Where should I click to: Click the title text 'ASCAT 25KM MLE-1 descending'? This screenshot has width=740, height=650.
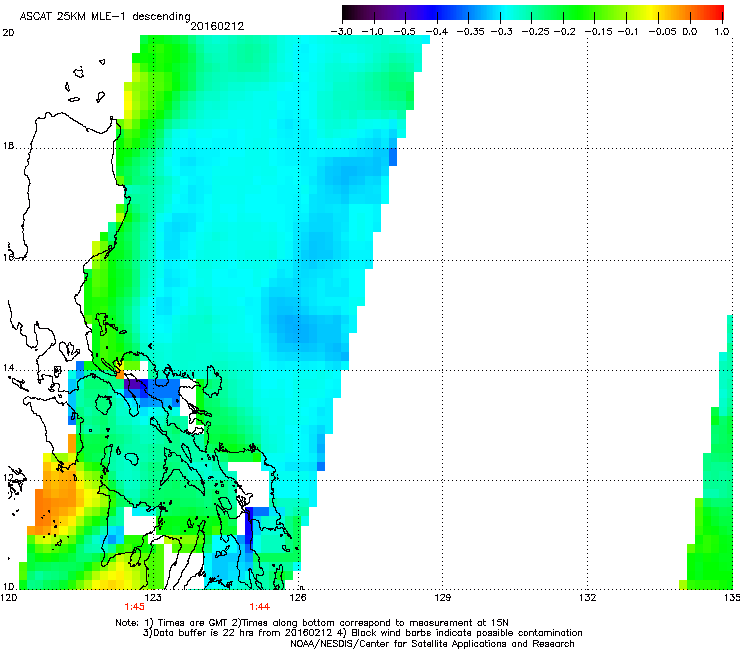coord(105,17)
